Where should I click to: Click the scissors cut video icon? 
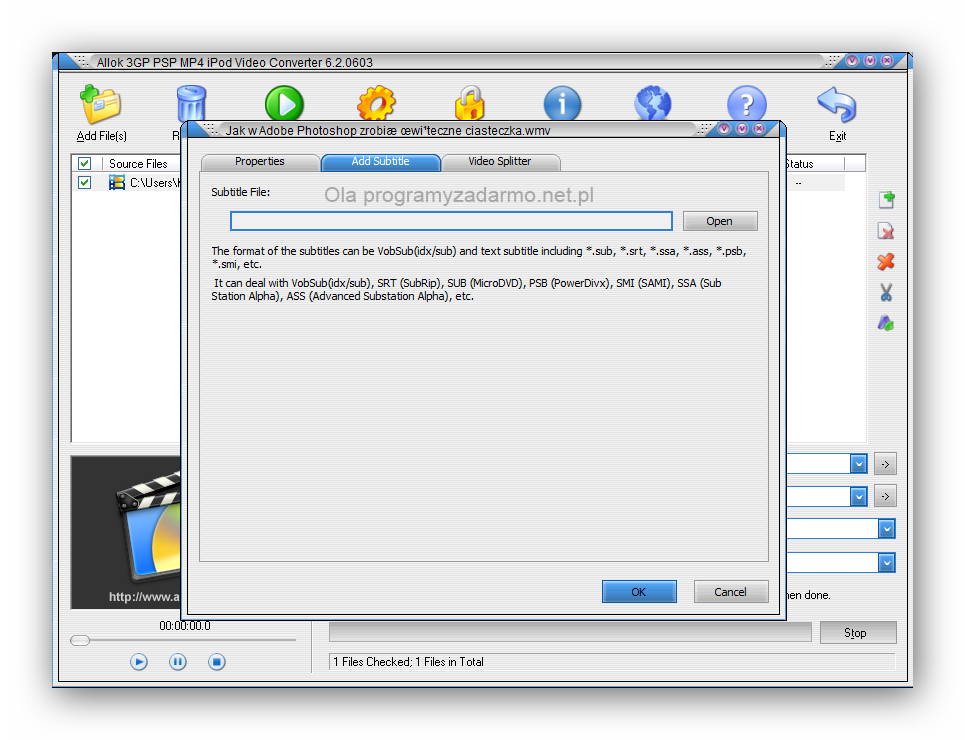(x=886, y=292)
